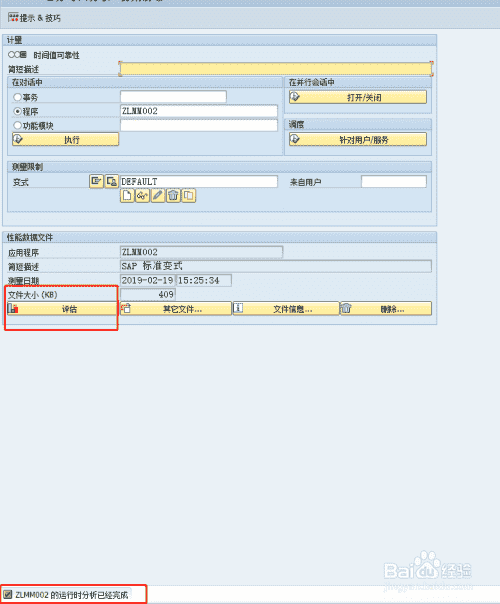Open 文件信息... file info button
This screenshot has width=500, height=604.
(x=286, y=309)
